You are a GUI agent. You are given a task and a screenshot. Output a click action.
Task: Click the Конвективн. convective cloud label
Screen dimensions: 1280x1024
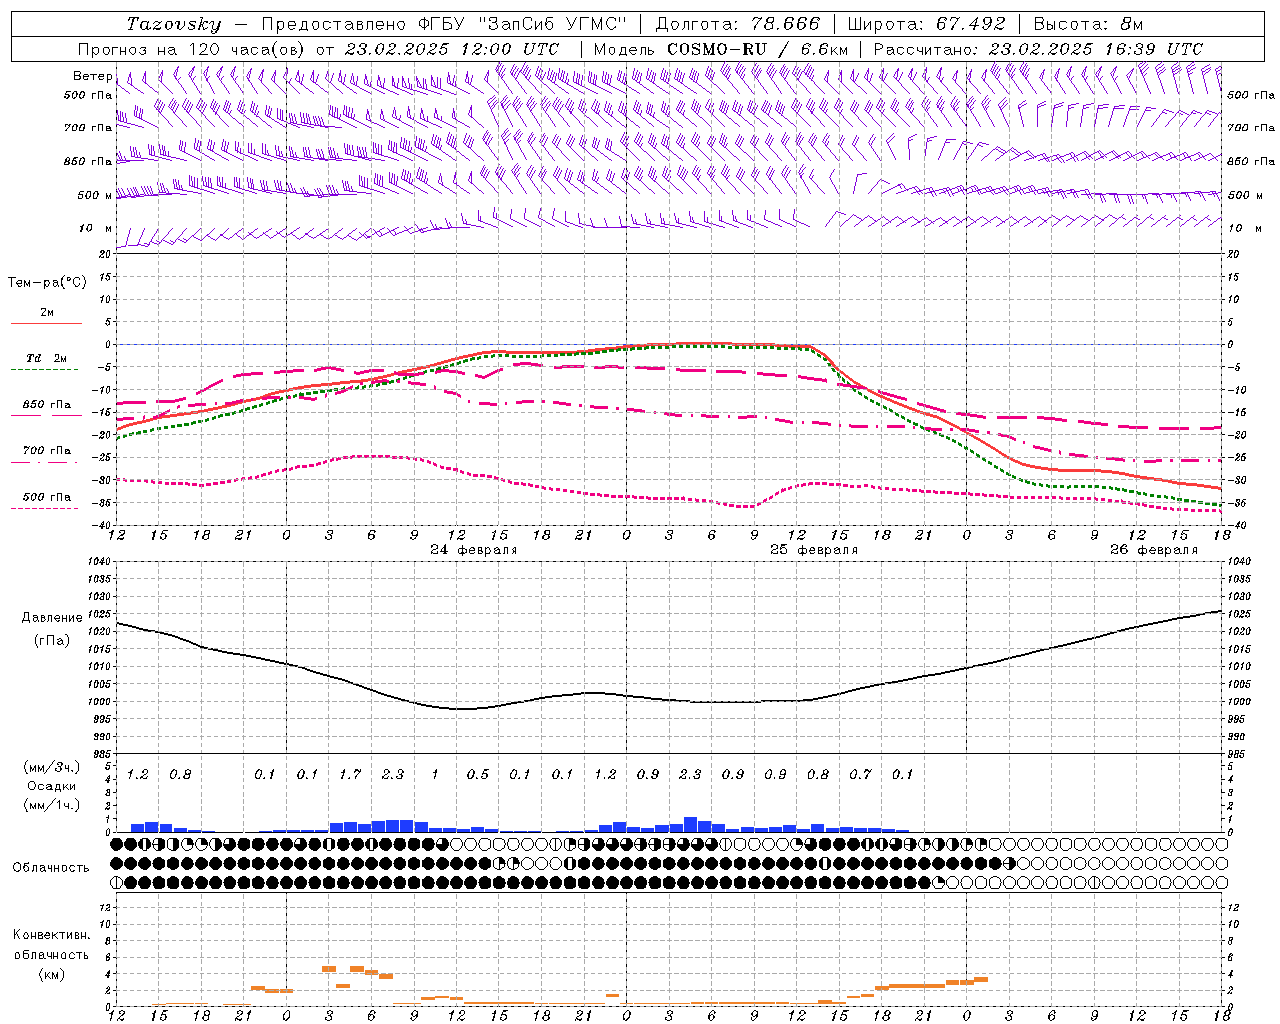(x=51, y=935)
